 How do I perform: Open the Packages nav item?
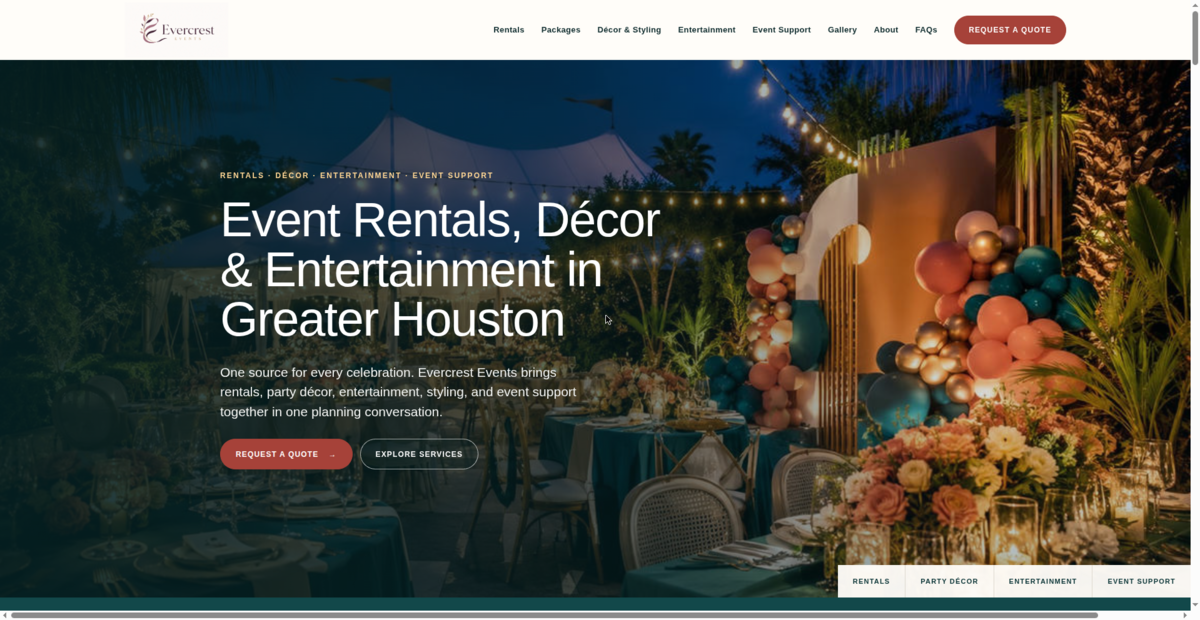coord(561,30)
